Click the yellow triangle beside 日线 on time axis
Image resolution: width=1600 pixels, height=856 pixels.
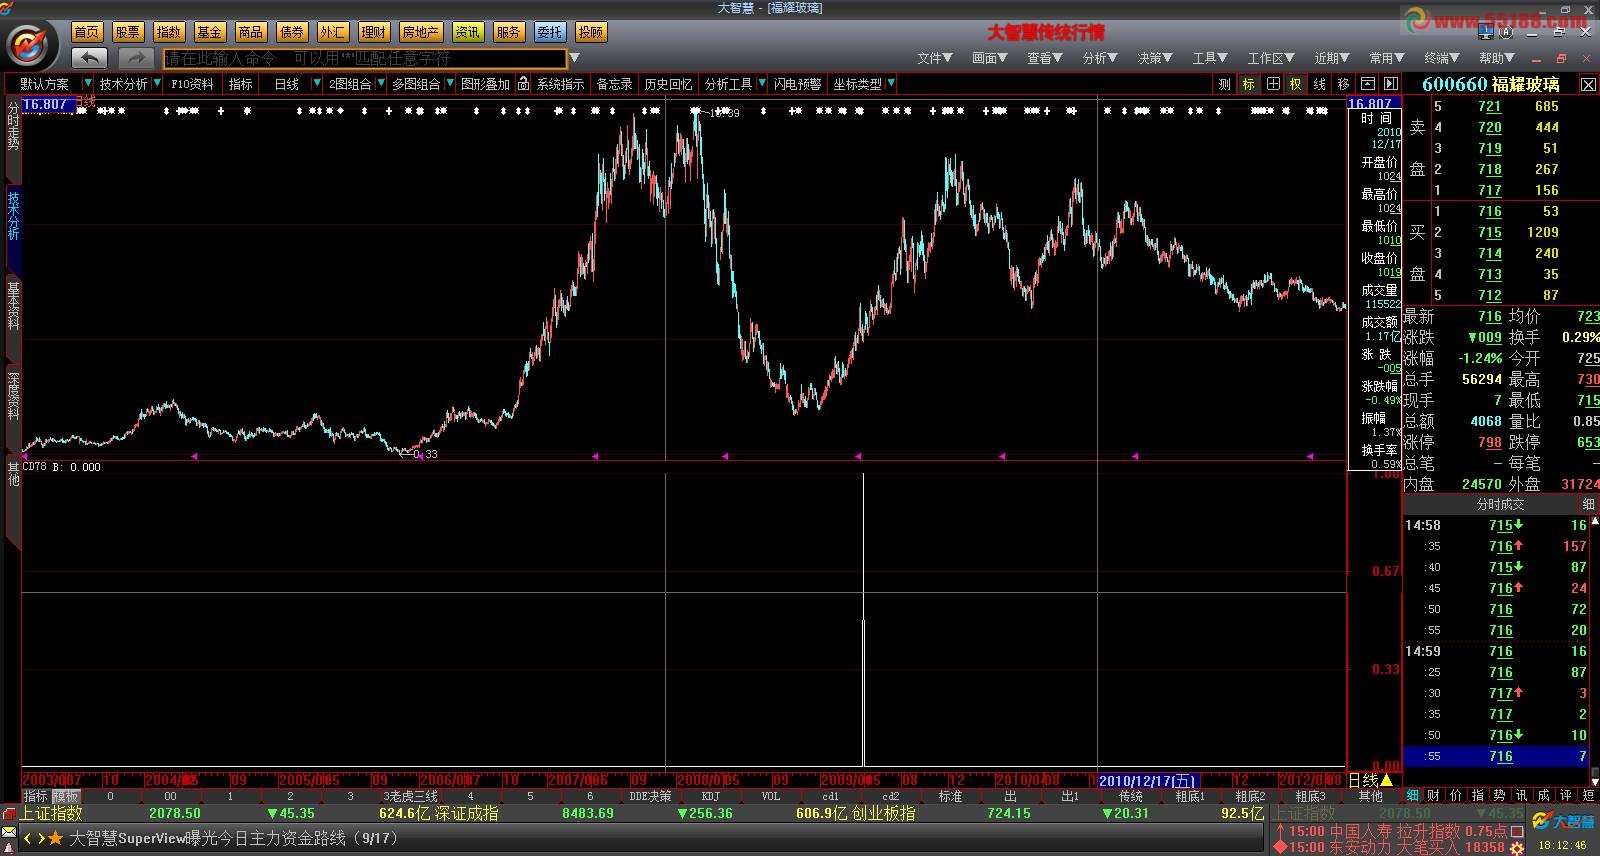click(1386, 780)
